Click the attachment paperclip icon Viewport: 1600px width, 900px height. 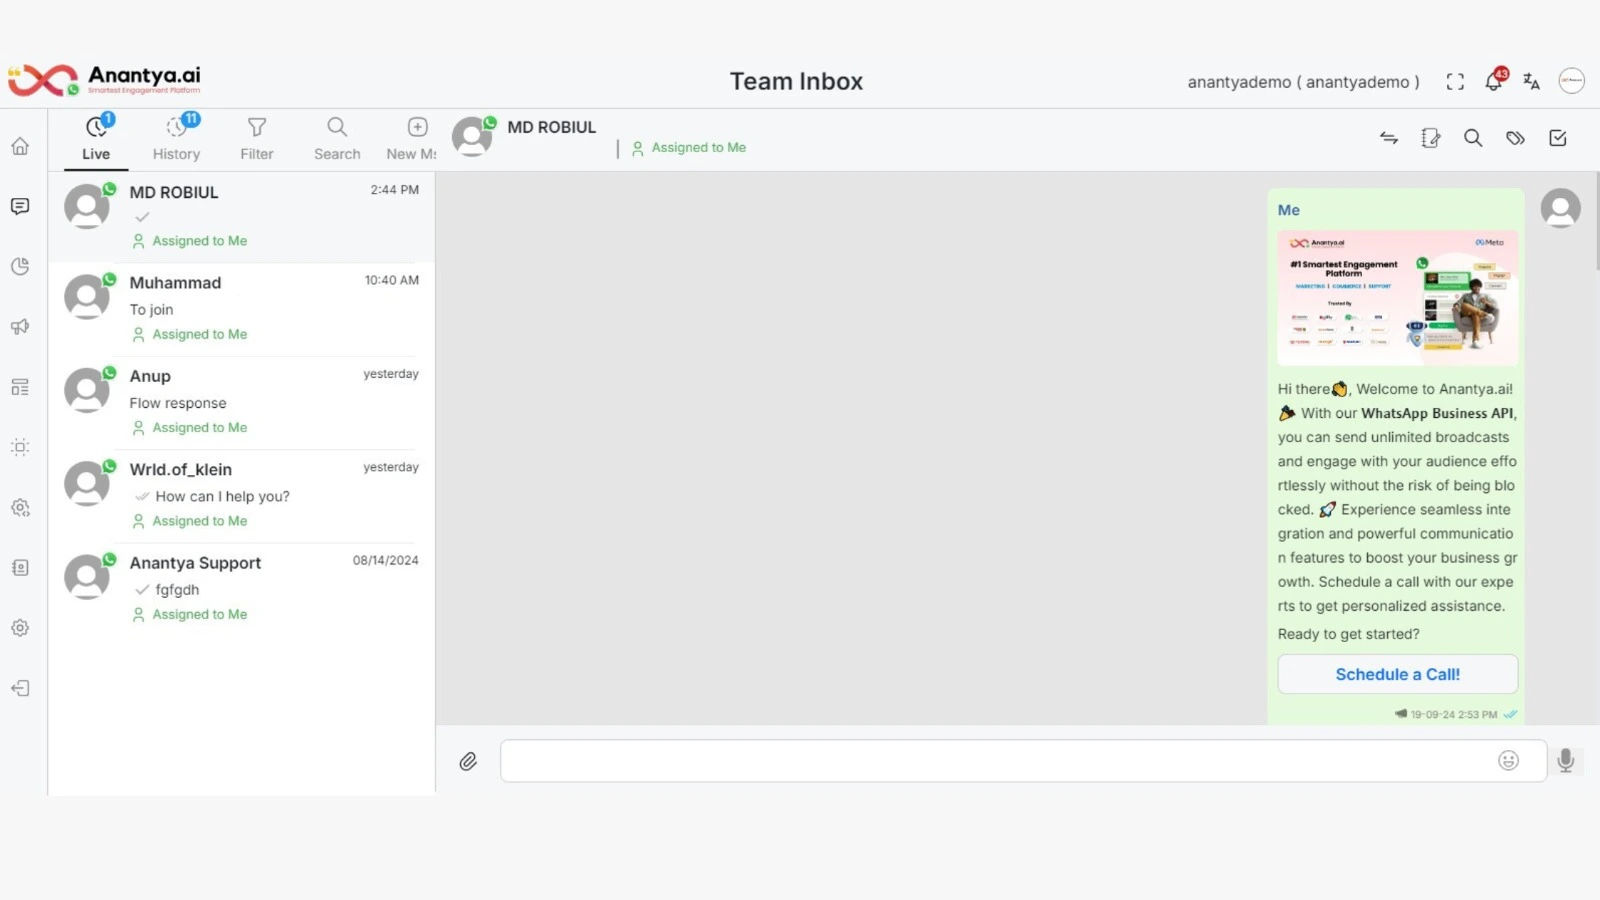(x=468, y=762)
